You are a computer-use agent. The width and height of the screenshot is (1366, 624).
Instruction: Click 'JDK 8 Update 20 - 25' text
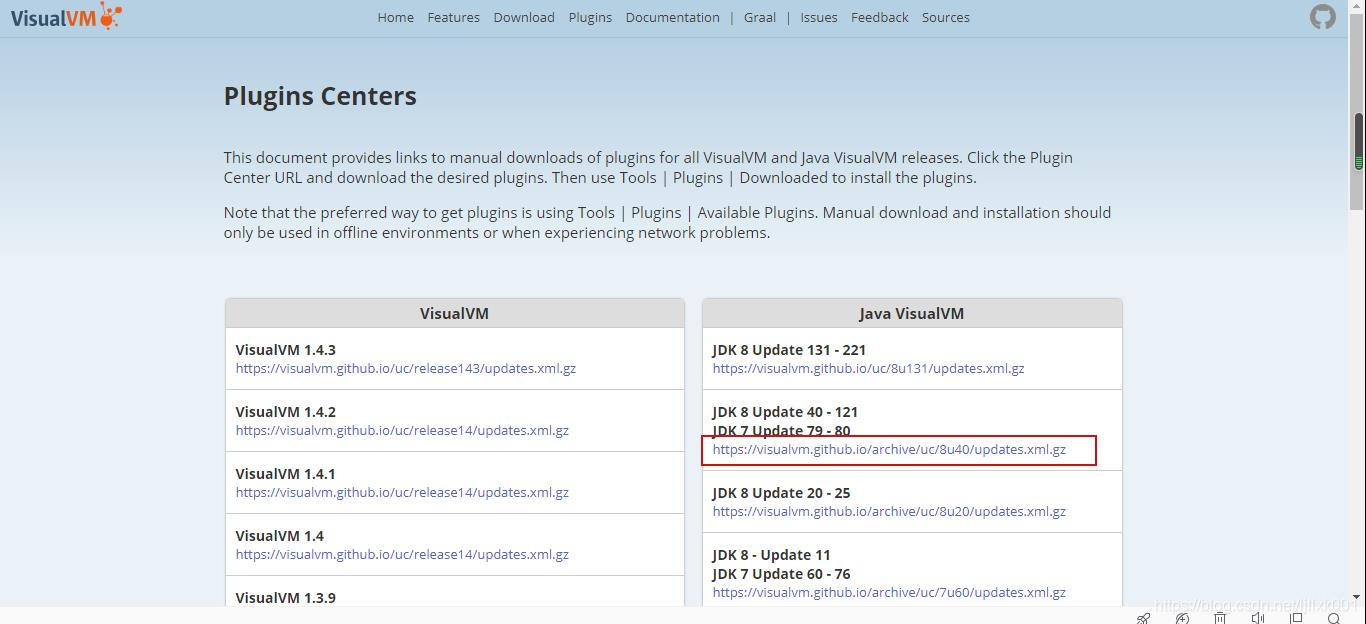coord(781,493)
